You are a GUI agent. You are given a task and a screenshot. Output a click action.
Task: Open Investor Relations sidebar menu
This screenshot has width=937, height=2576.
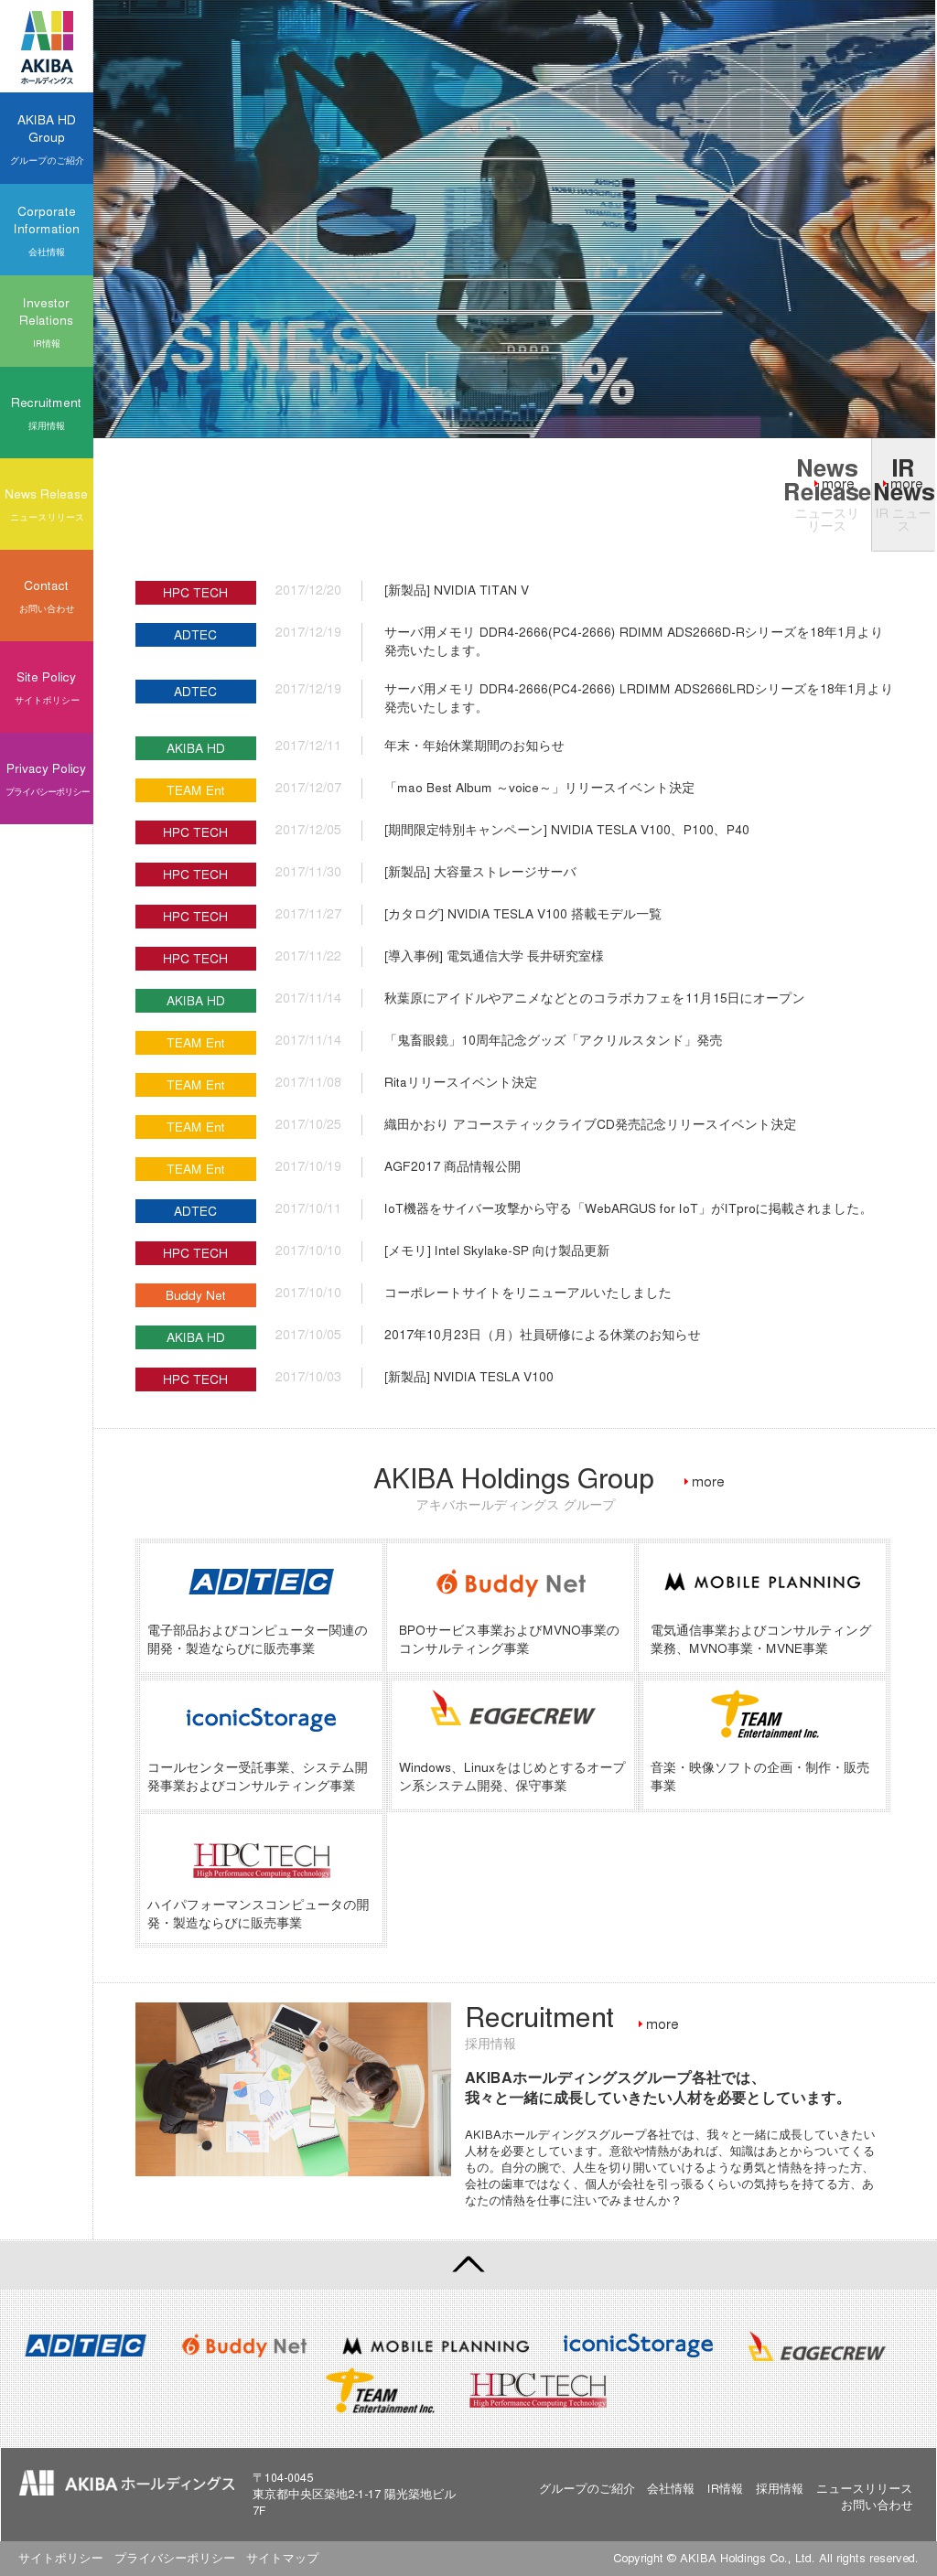tap(46, 321)
